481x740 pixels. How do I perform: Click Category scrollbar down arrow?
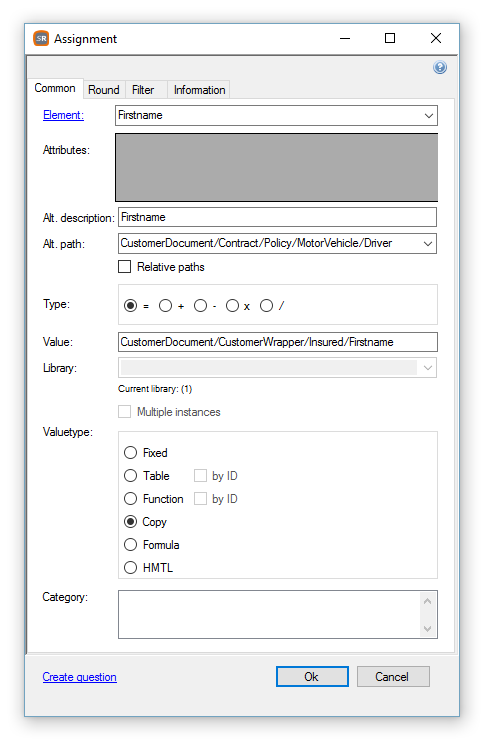[428, 629]
